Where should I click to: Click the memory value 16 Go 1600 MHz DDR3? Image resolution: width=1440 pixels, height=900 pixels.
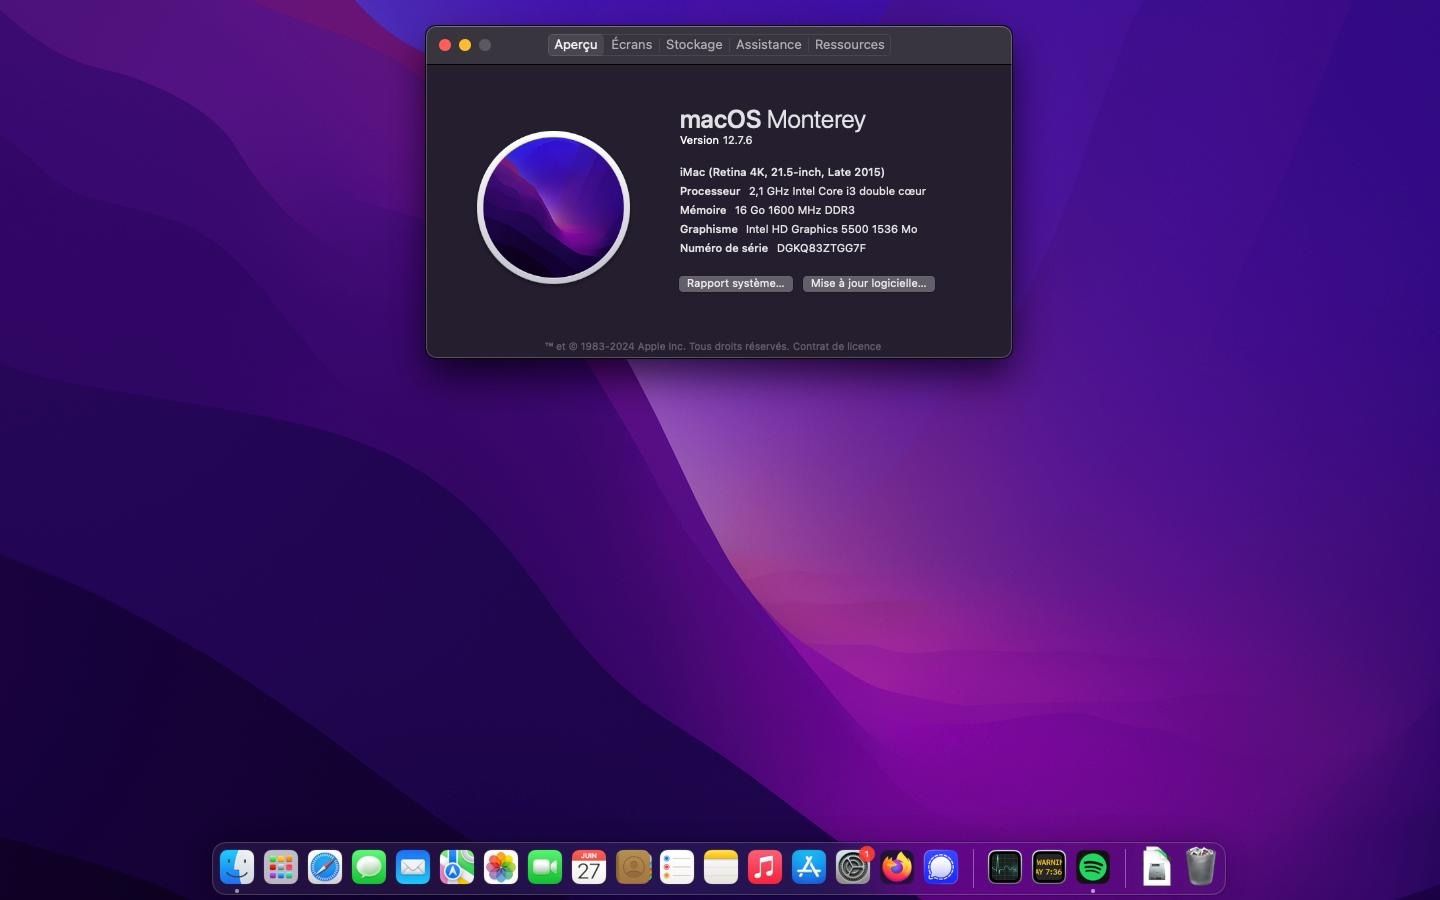[x=795, y=211]
